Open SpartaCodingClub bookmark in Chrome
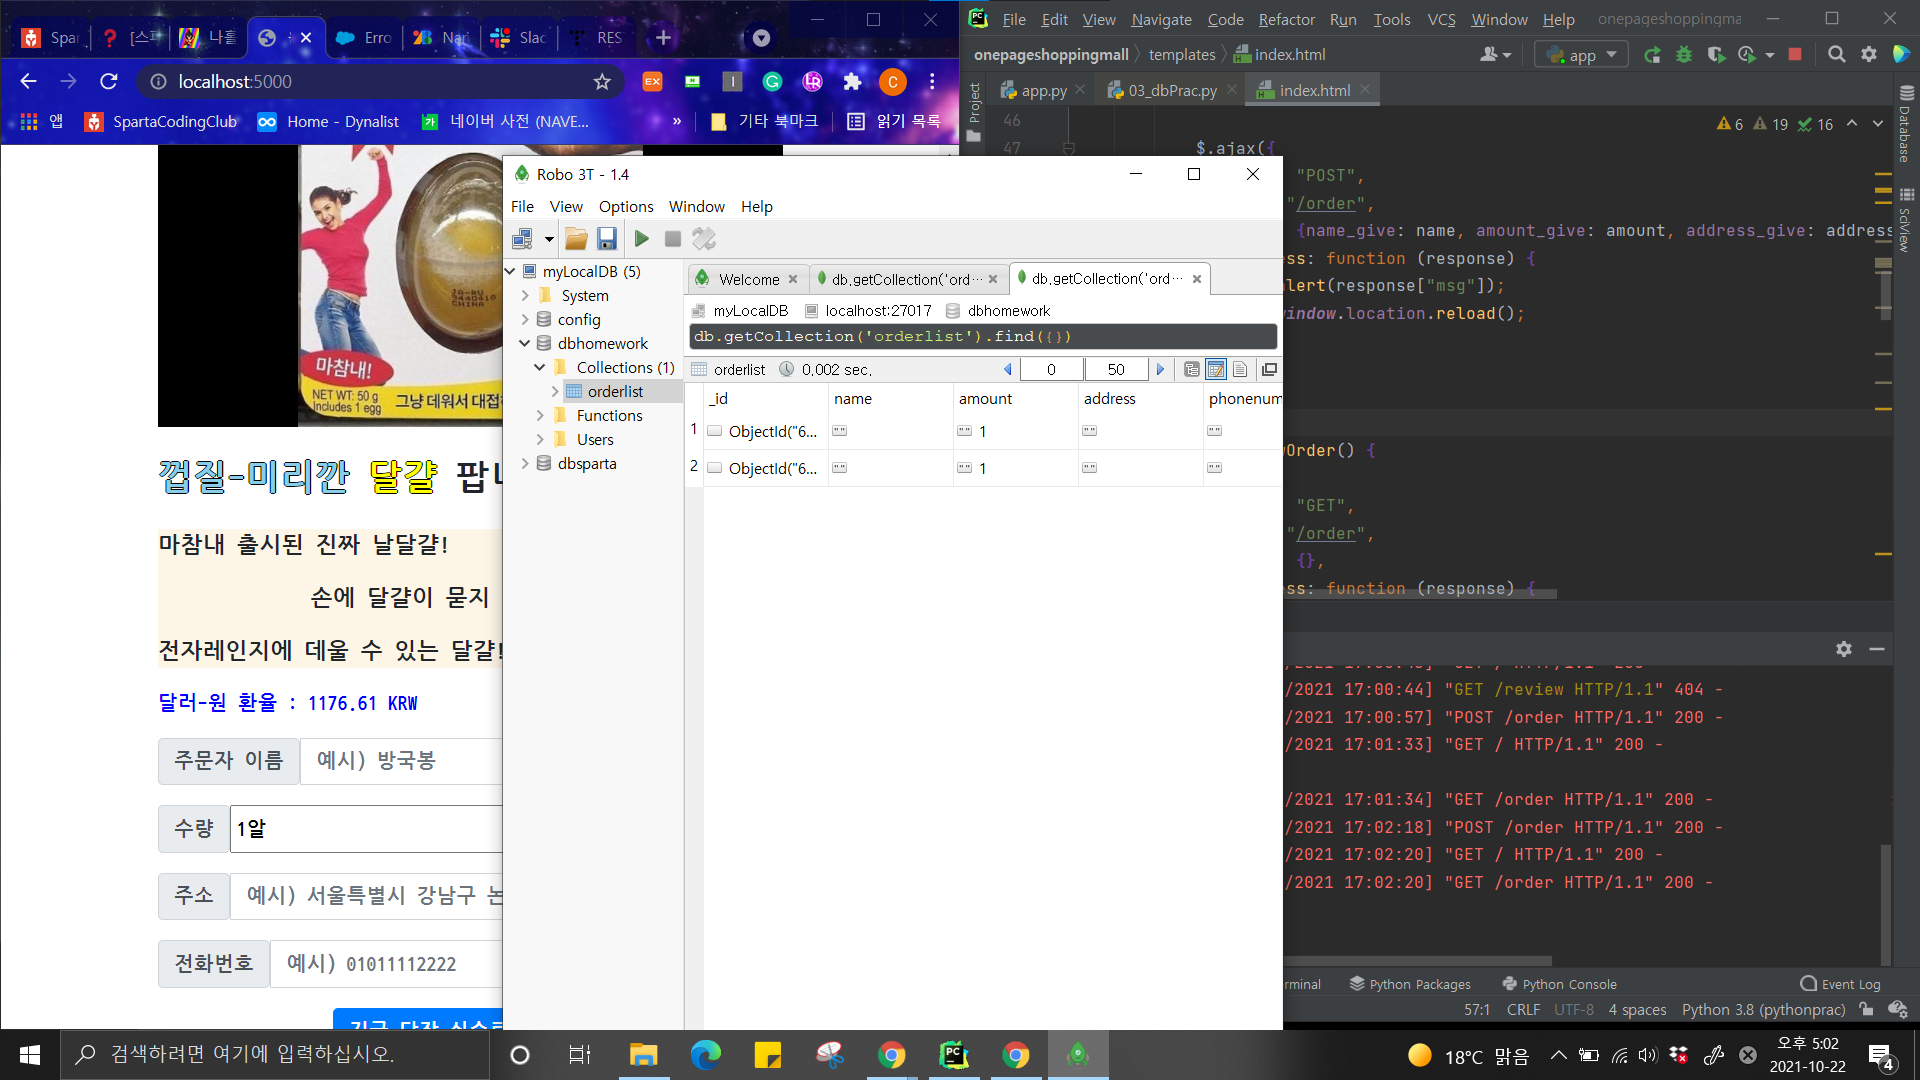The image size is (1920, 1080). click(x=162, y=122)
